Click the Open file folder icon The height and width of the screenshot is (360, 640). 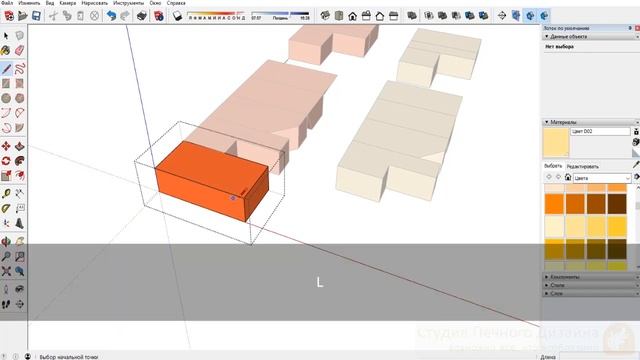(x=23, y=16)
